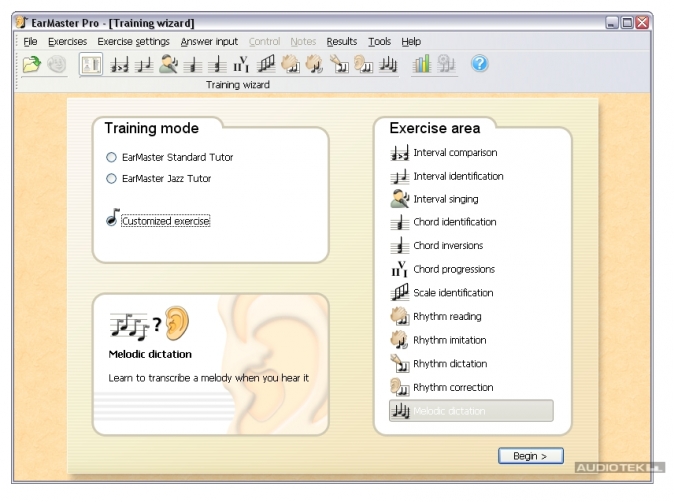Close the EarMaster Pro window
The image size is (674, 502).
click(x=642, y=22)
